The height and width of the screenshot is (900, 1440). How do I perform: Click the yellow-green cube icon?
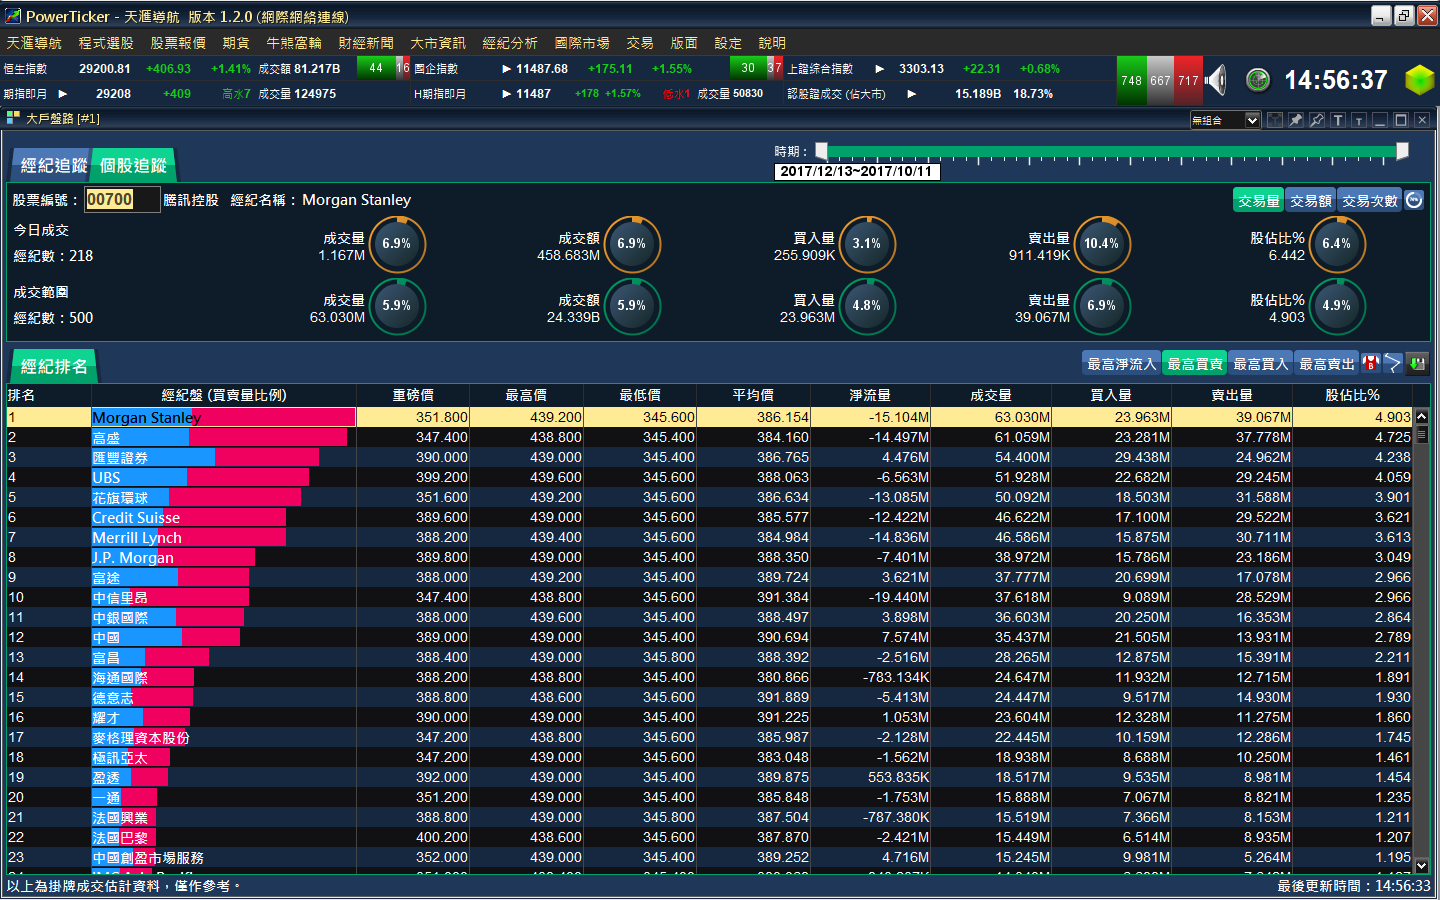coord(1419,80)
